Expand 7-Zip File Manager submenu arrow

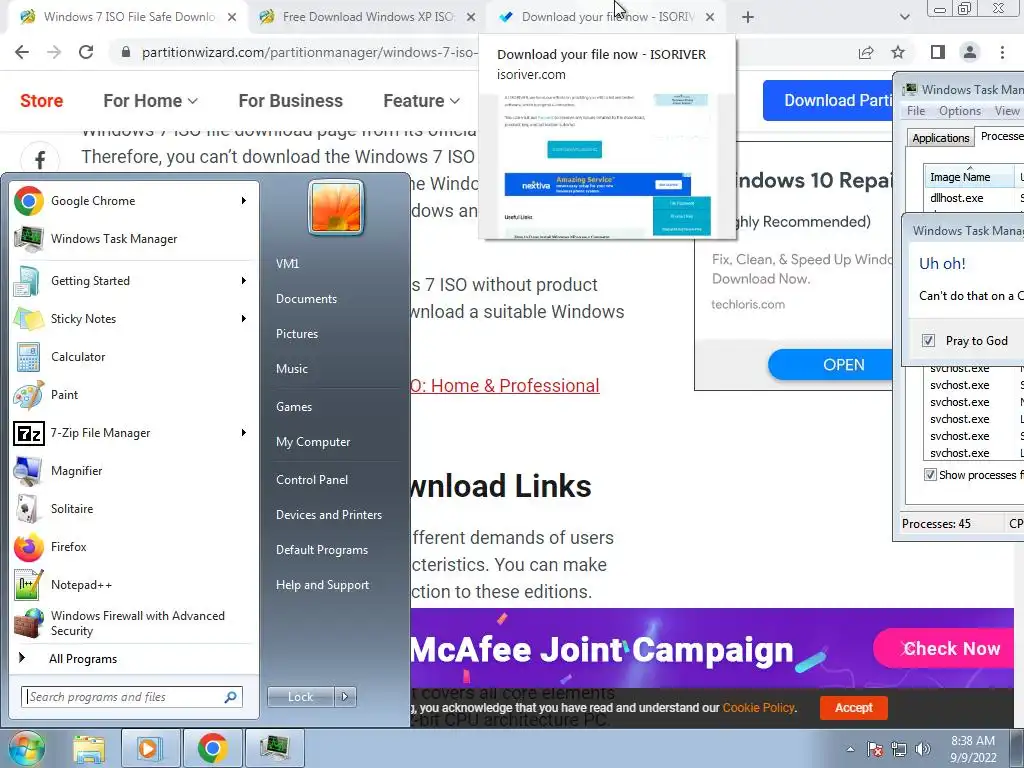[x=244, y=432]
